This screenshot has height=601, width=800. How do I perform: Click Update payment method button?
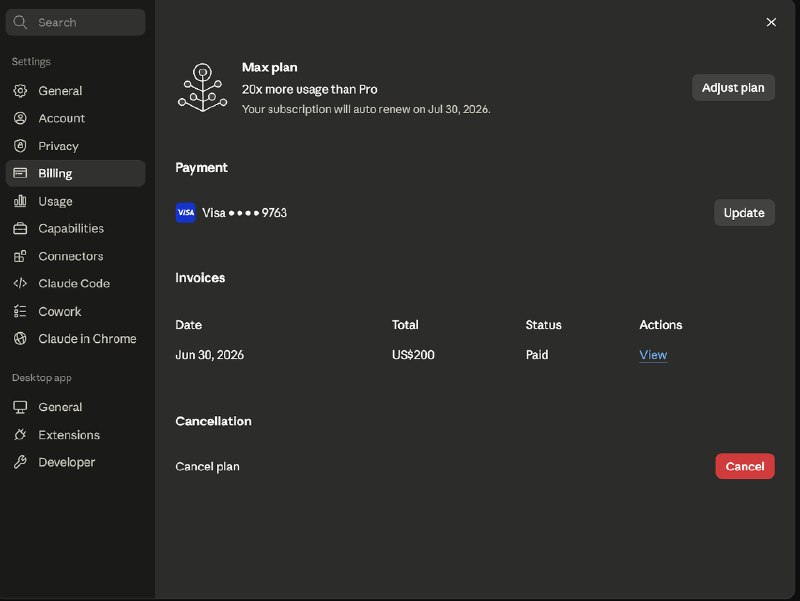click(x=744, y=212)
